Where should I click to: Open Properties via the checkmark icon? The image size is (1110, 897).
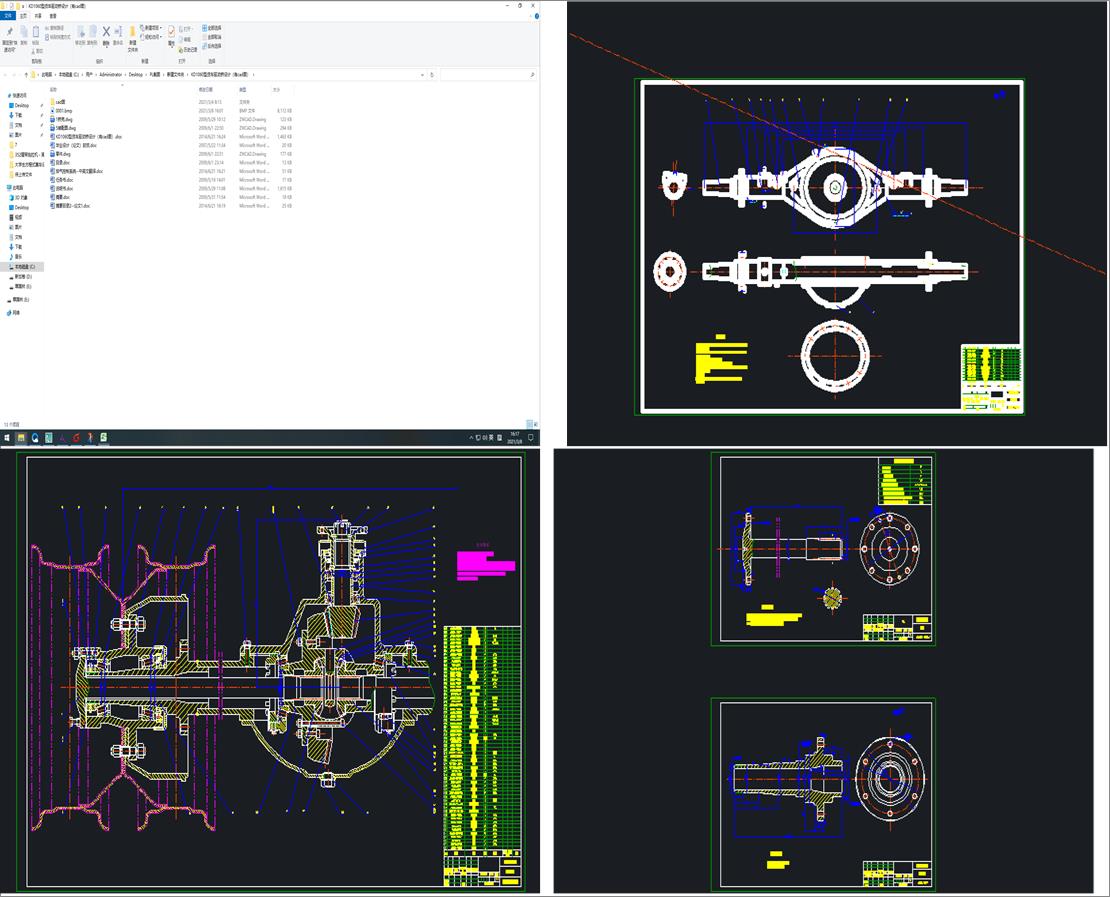pyautogui.click(x=171, y=33)
